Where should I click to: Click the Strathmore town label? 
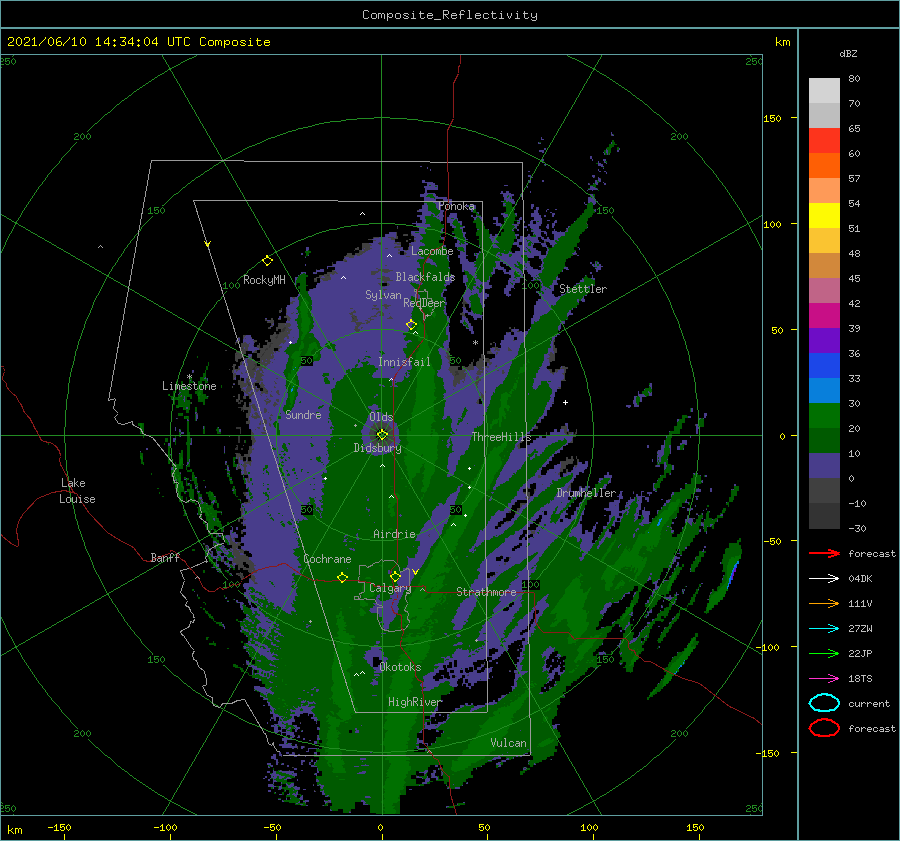pos(486,592)
